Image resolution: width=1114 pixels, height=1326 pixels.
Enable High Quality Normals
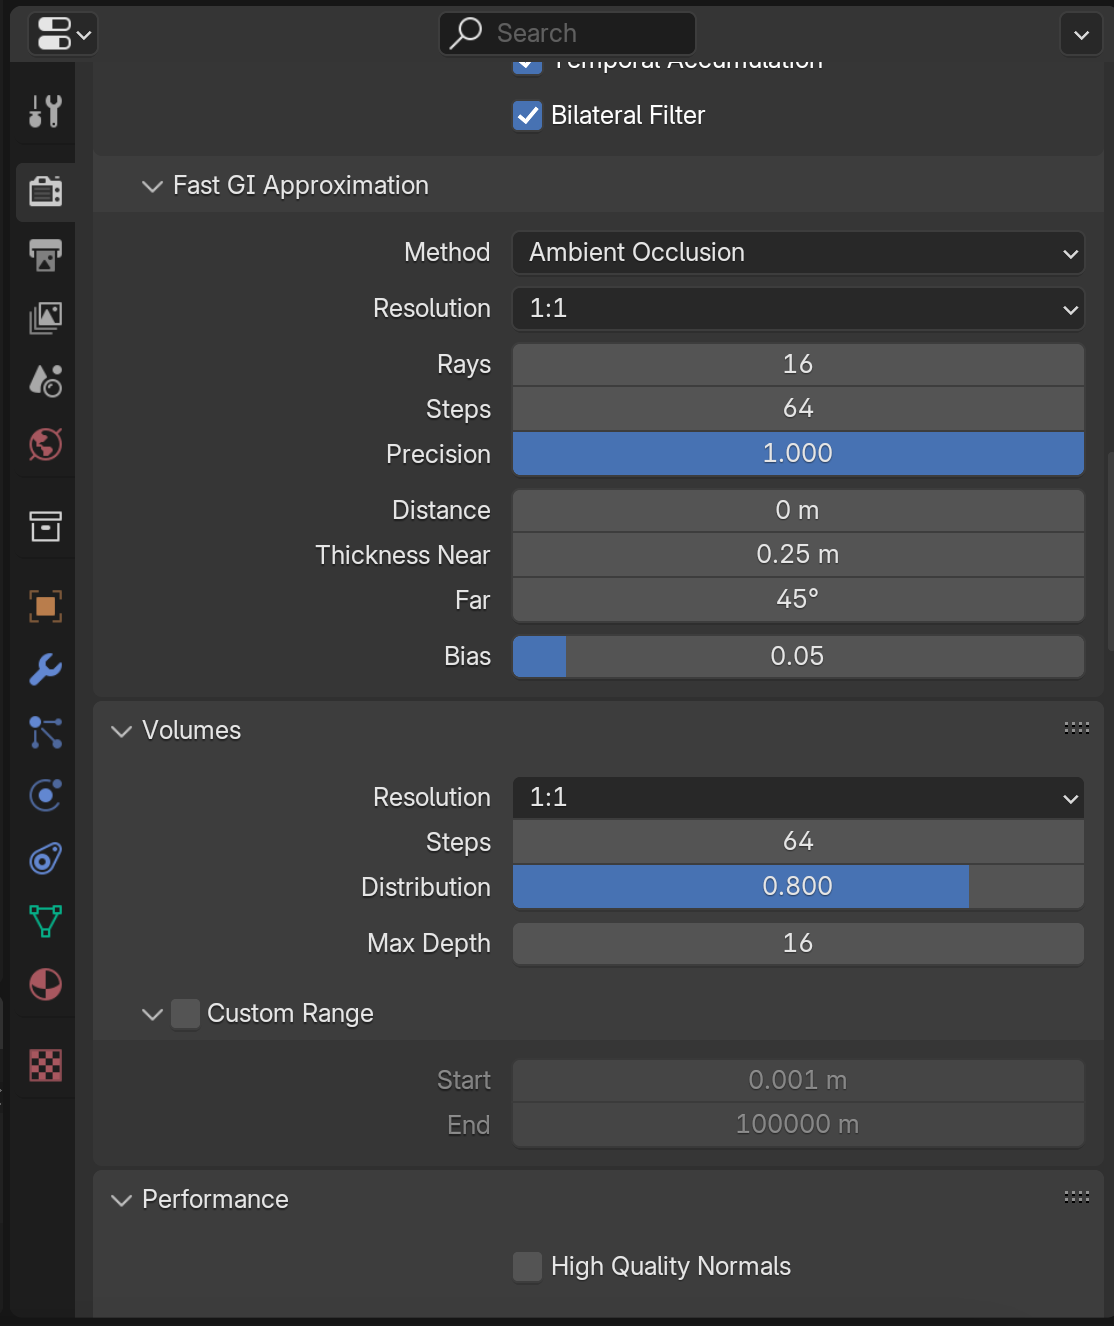[528, 1267]
